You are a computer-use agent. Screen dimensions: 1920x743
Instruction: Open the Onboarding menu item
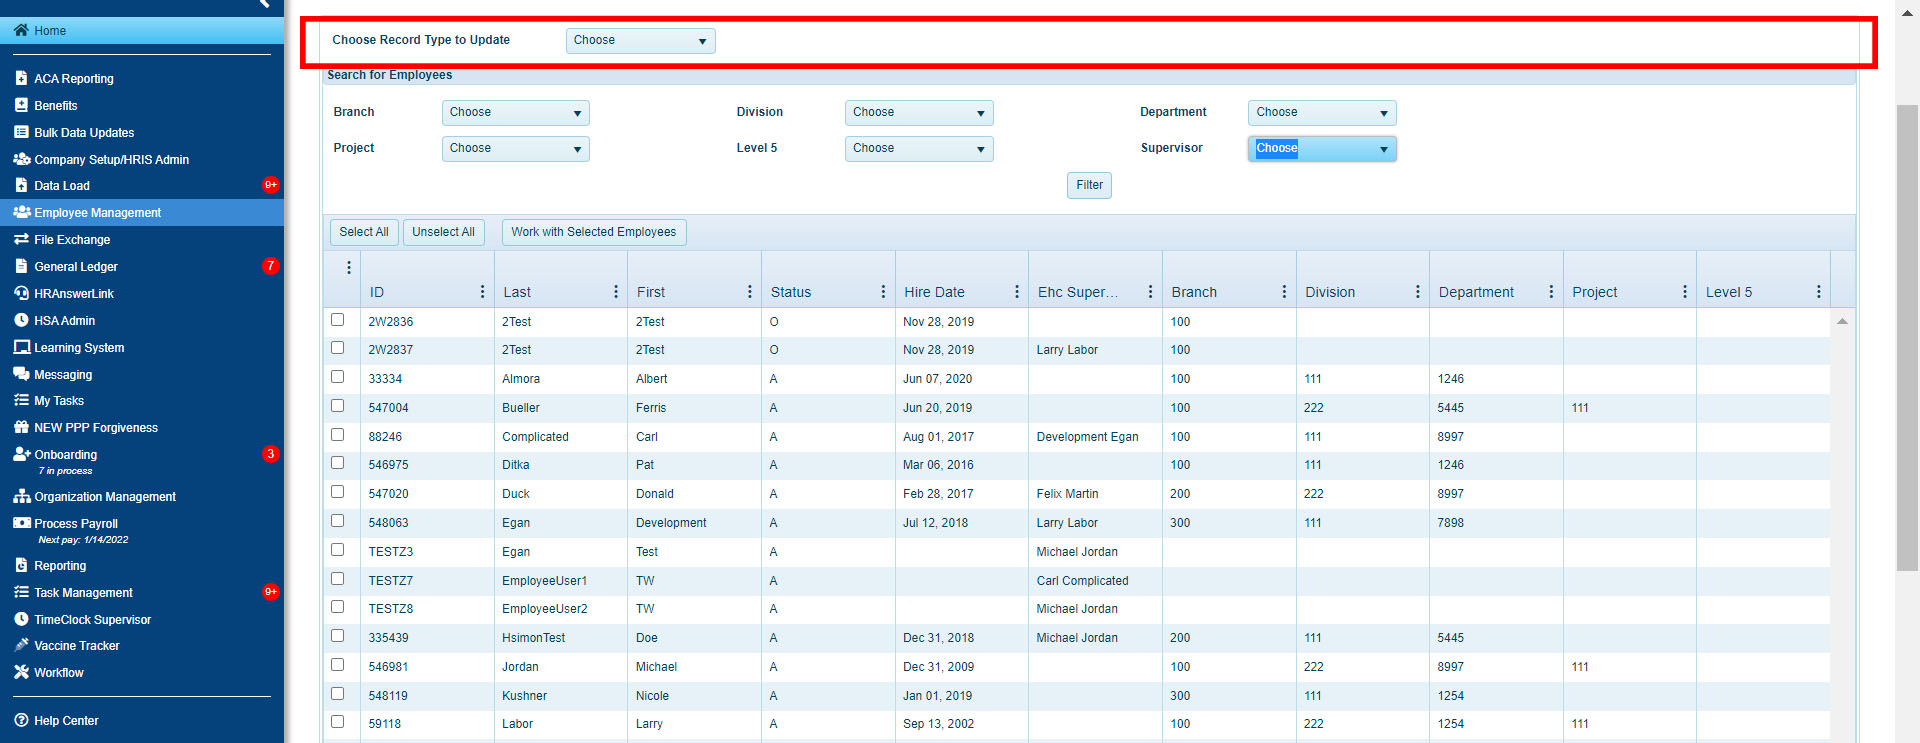coord(65,454)
